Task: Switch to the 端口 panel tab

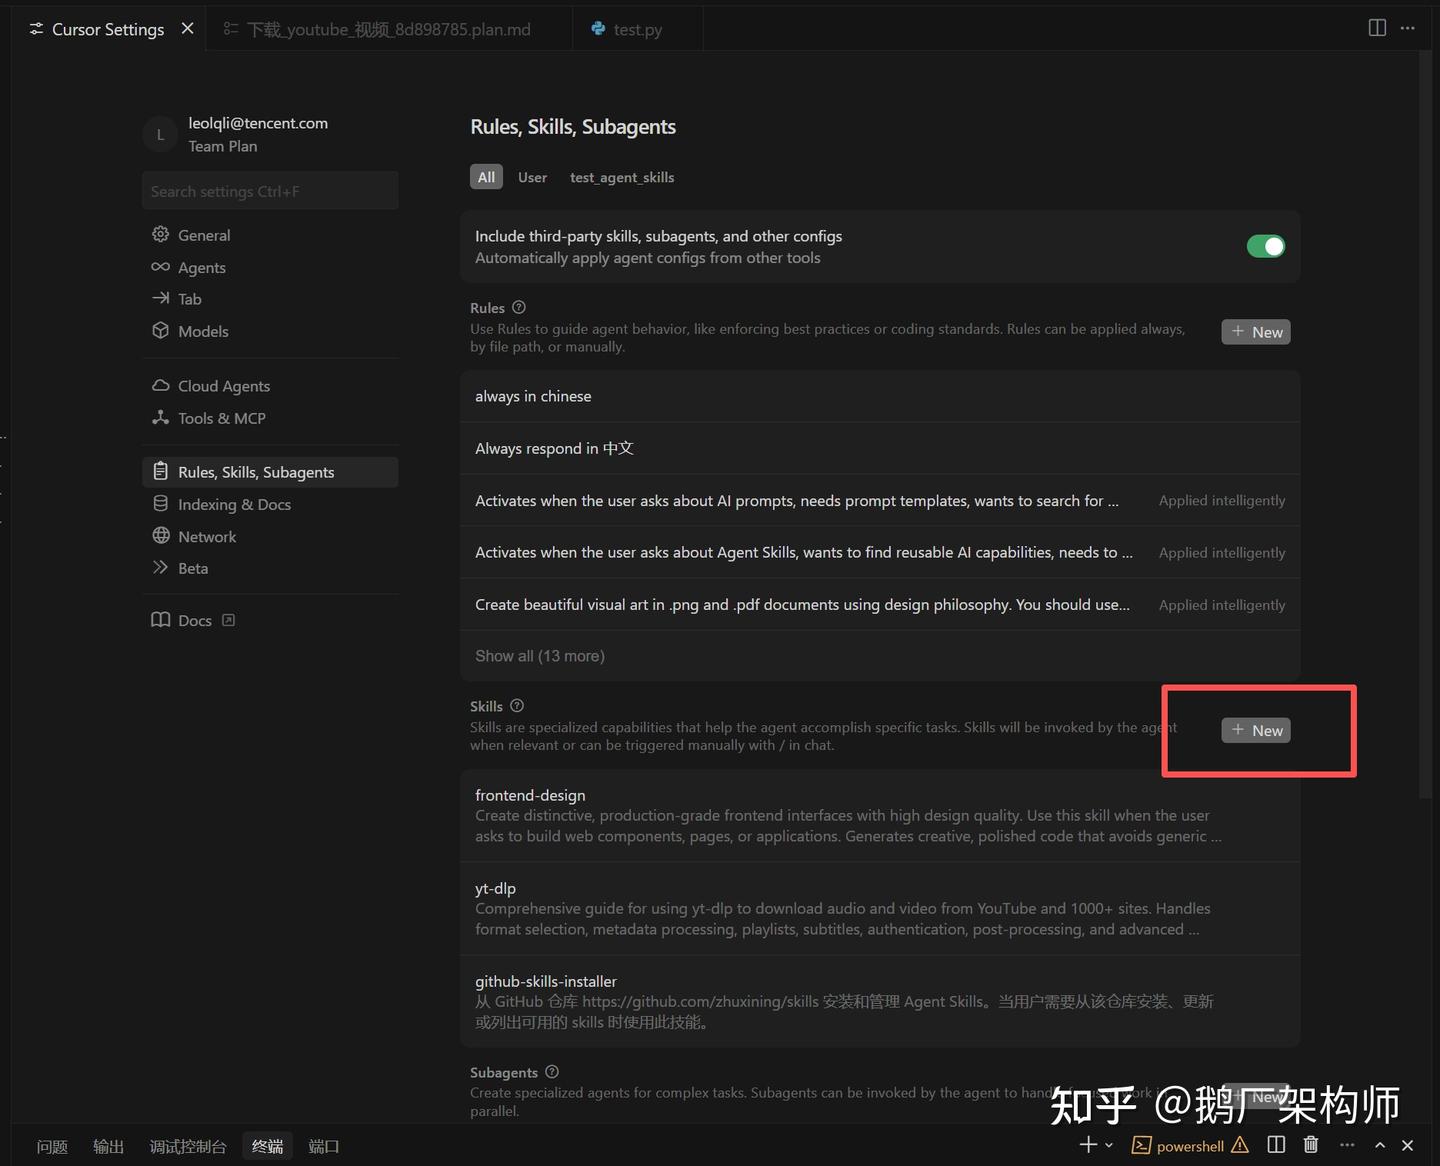Action: point(324,1146)
